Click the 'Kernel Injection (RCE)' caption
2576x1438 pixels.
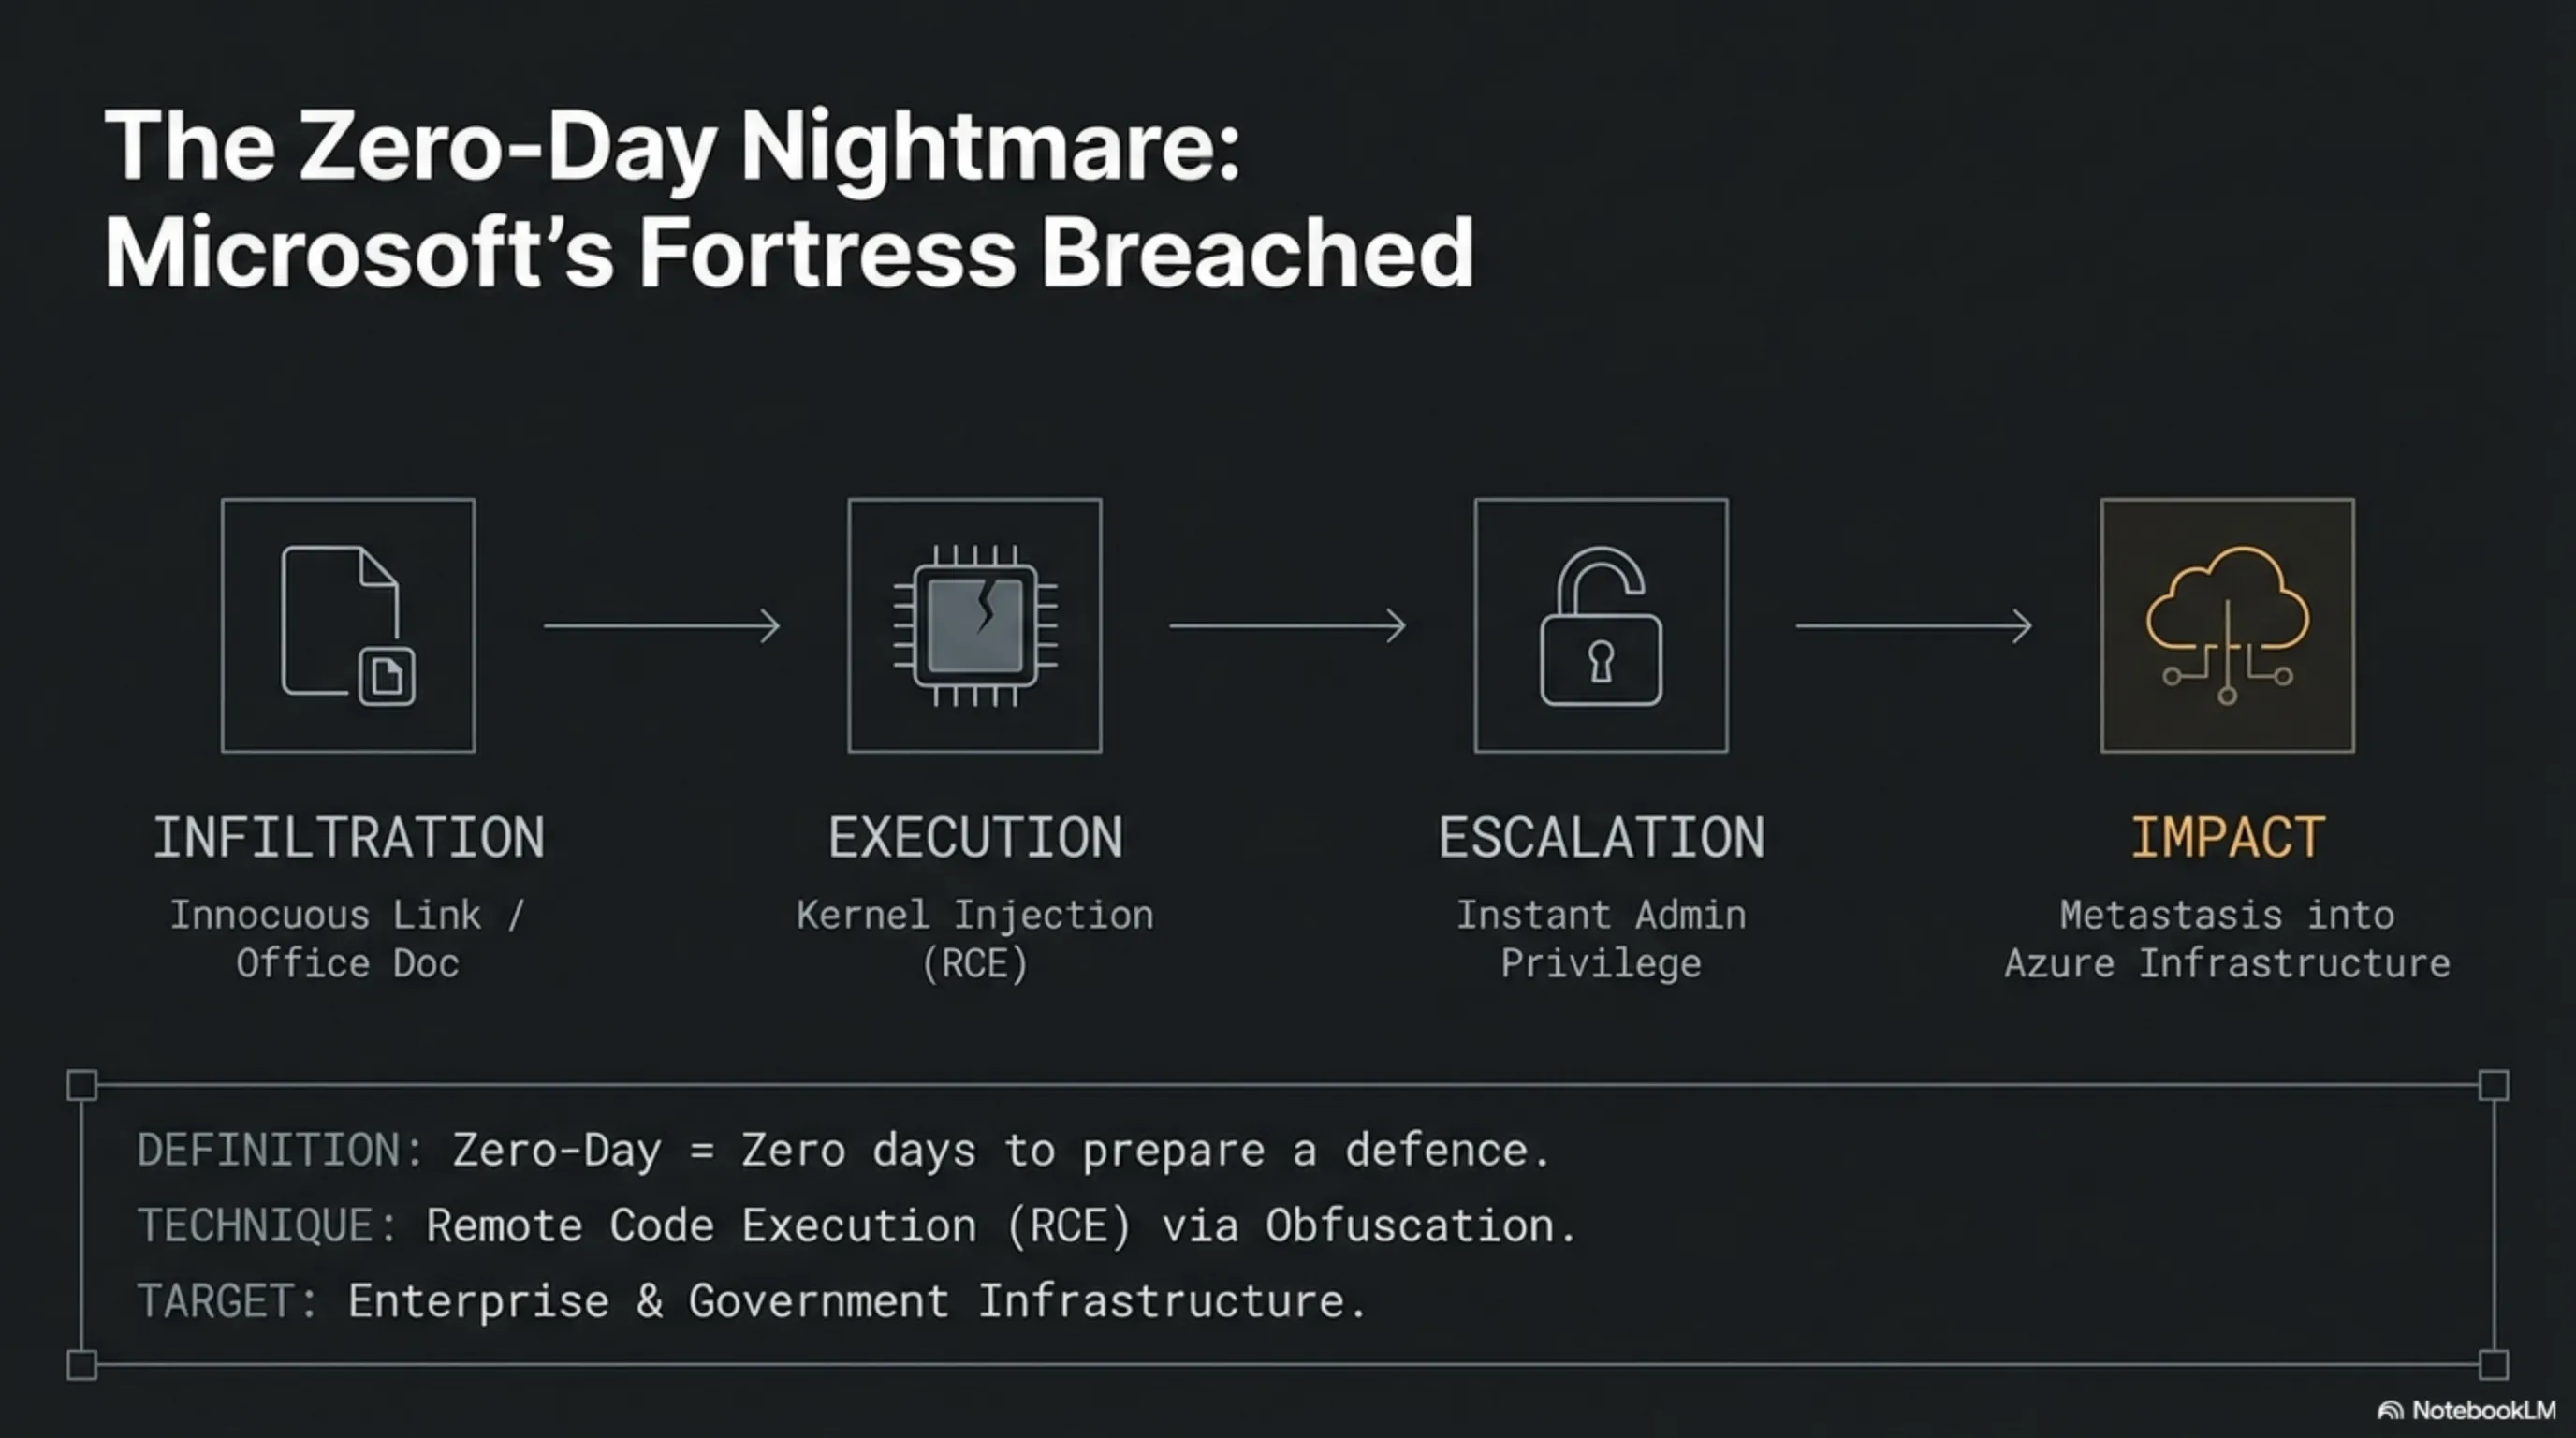pyautogui.click(x=975, y=939)
